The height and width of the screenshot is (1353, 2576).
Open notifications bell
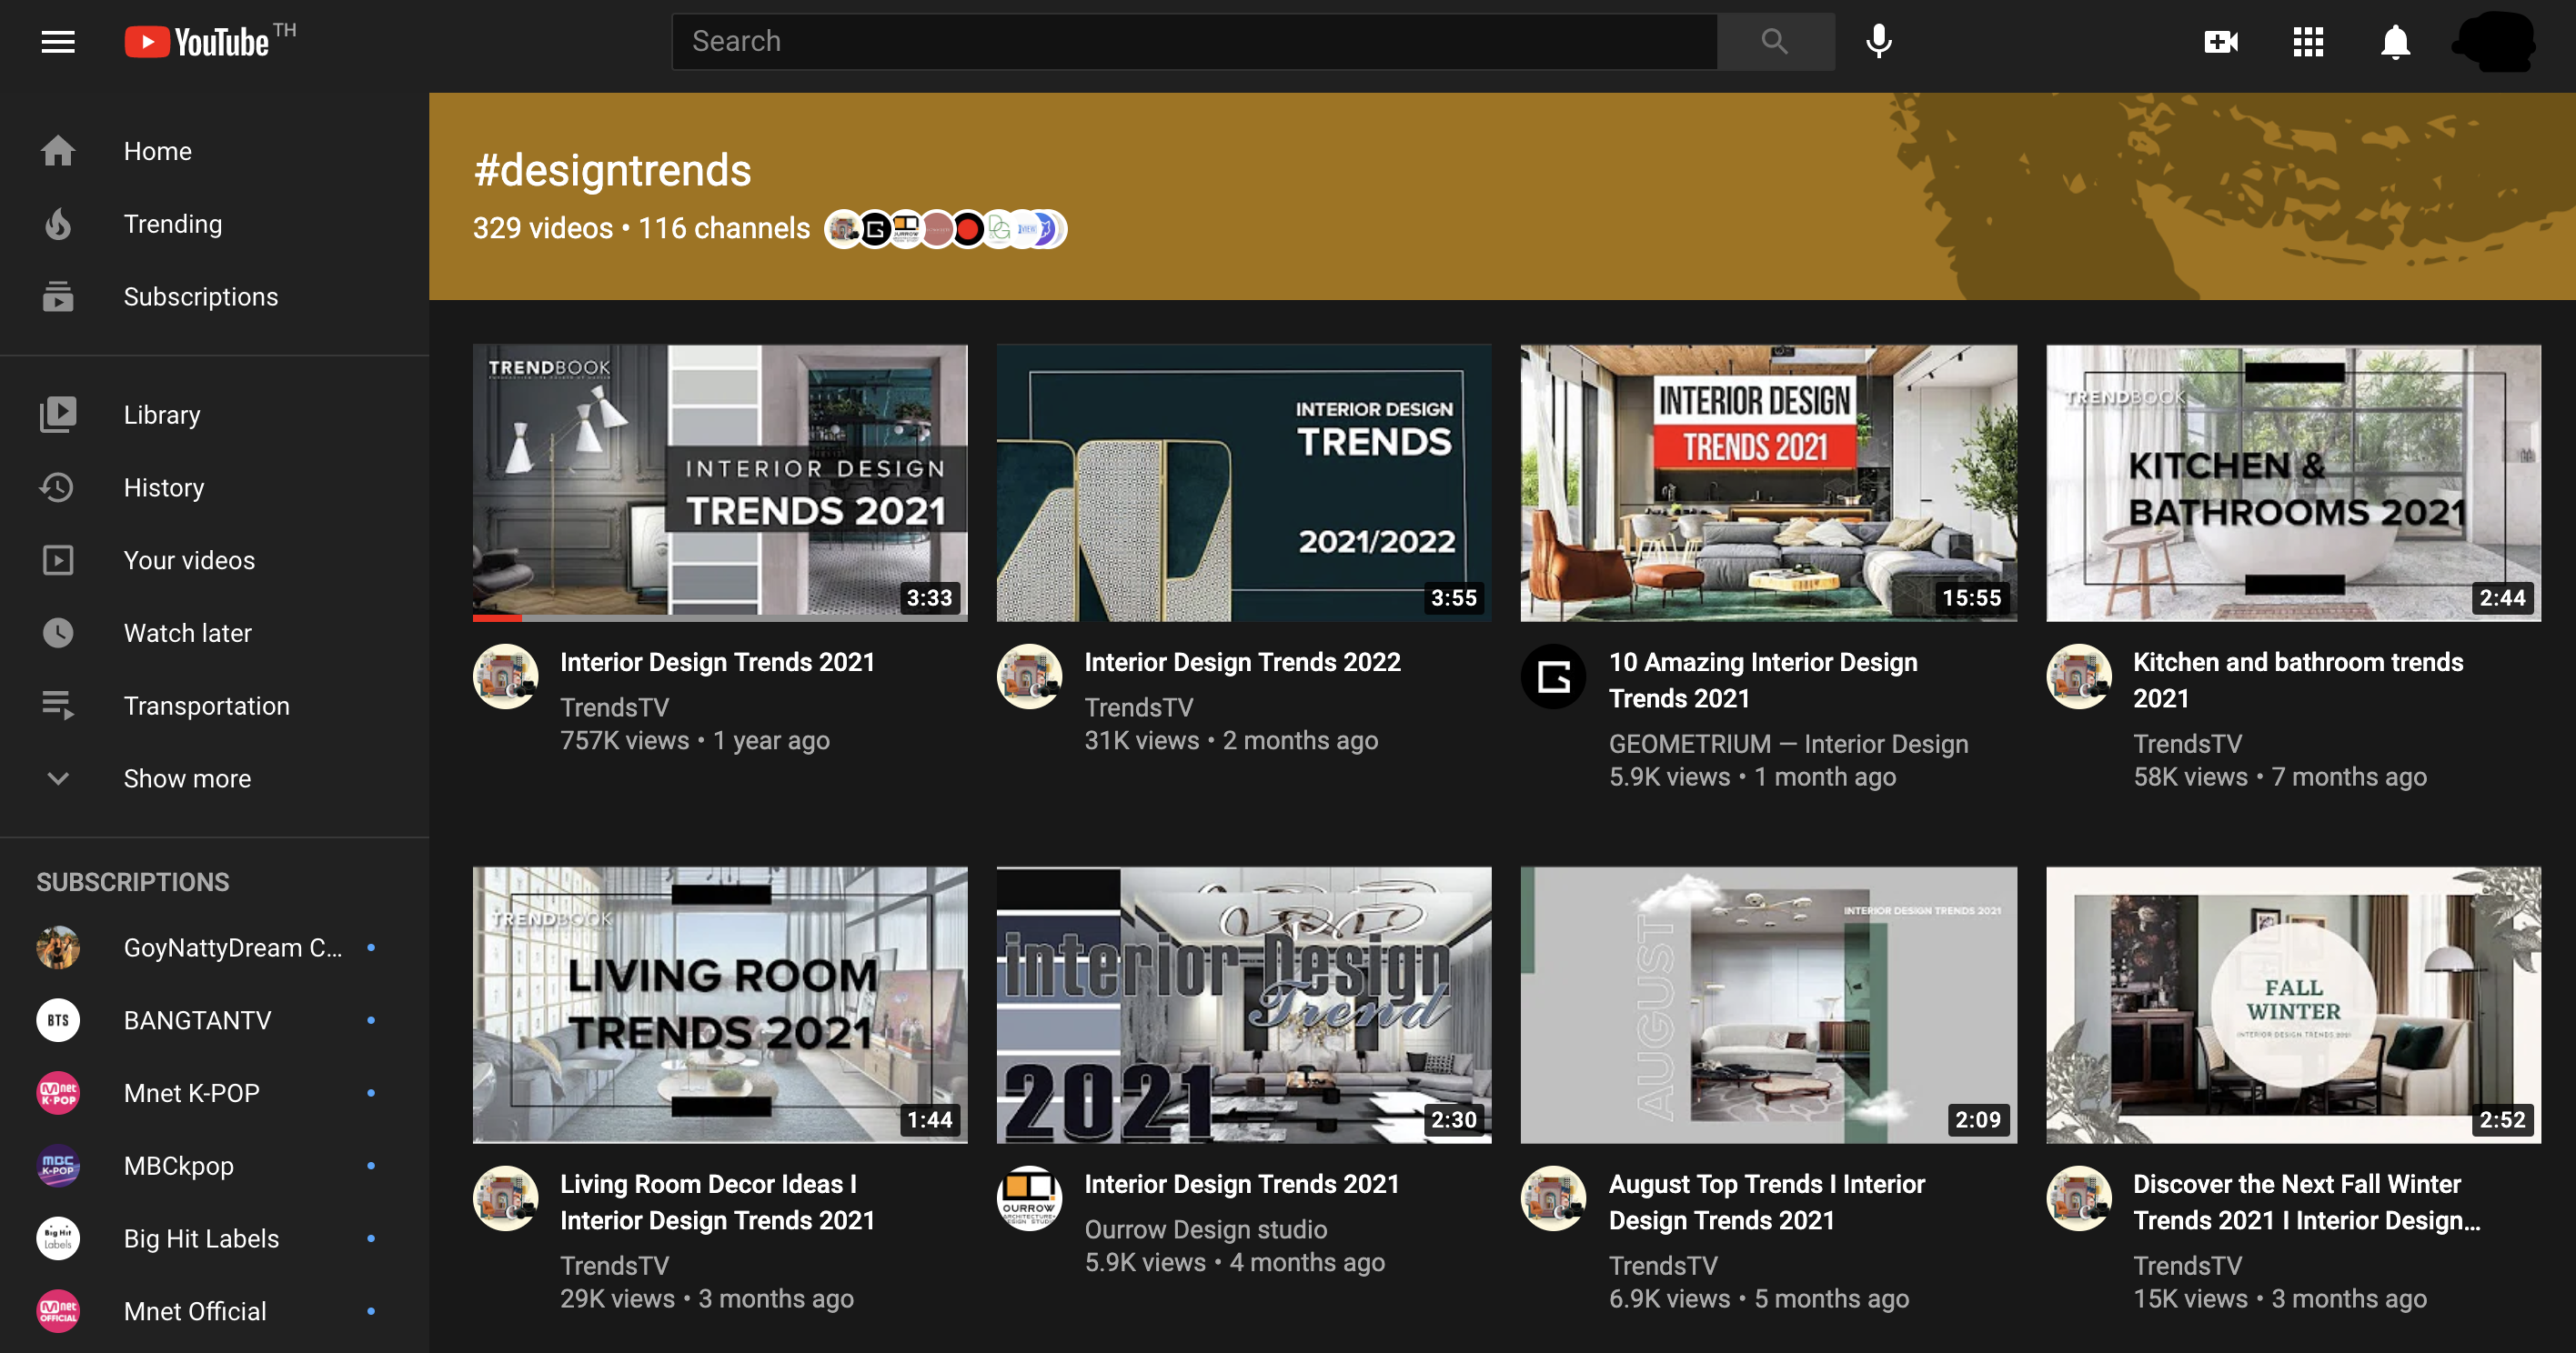click(x=2394, y=42)
